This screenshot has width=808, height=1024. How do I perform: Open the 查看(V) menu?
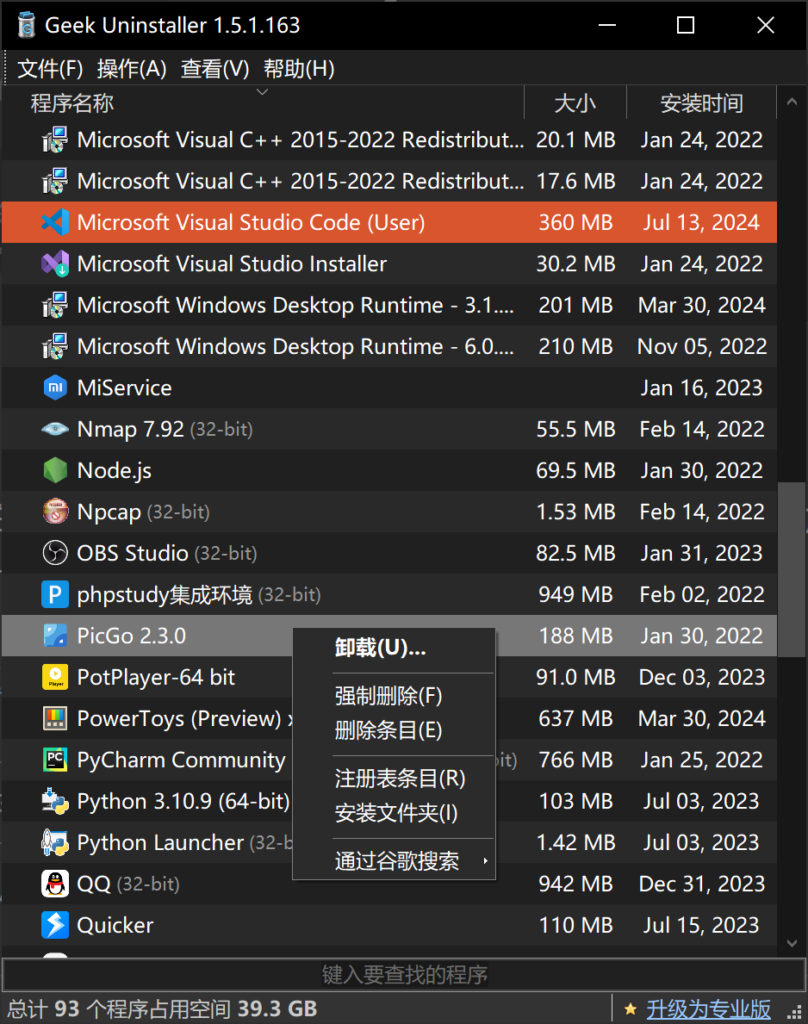tap(215, 69)
